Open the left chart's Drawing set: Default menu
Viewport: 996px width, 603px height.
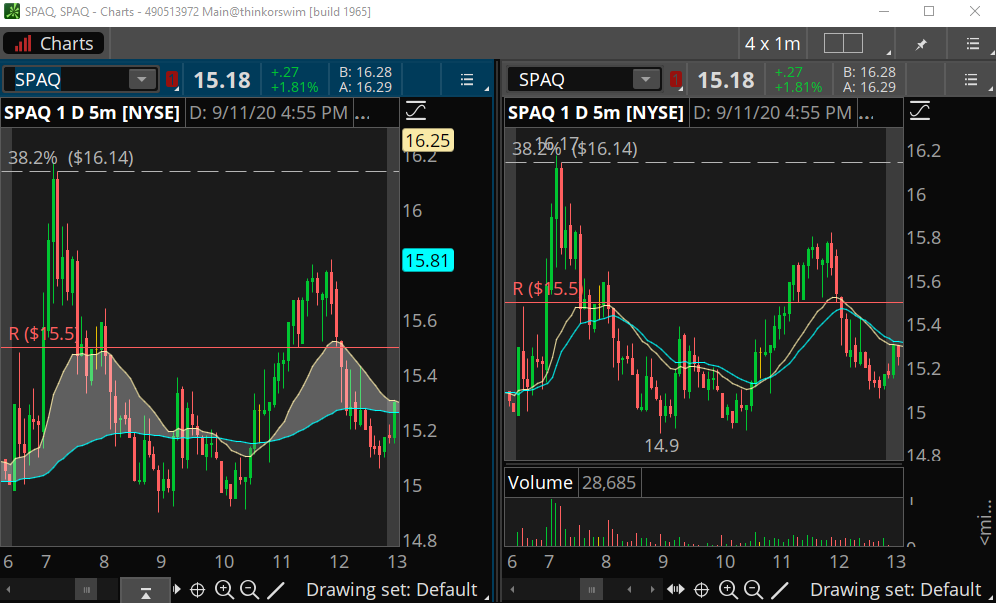[392, 590]
